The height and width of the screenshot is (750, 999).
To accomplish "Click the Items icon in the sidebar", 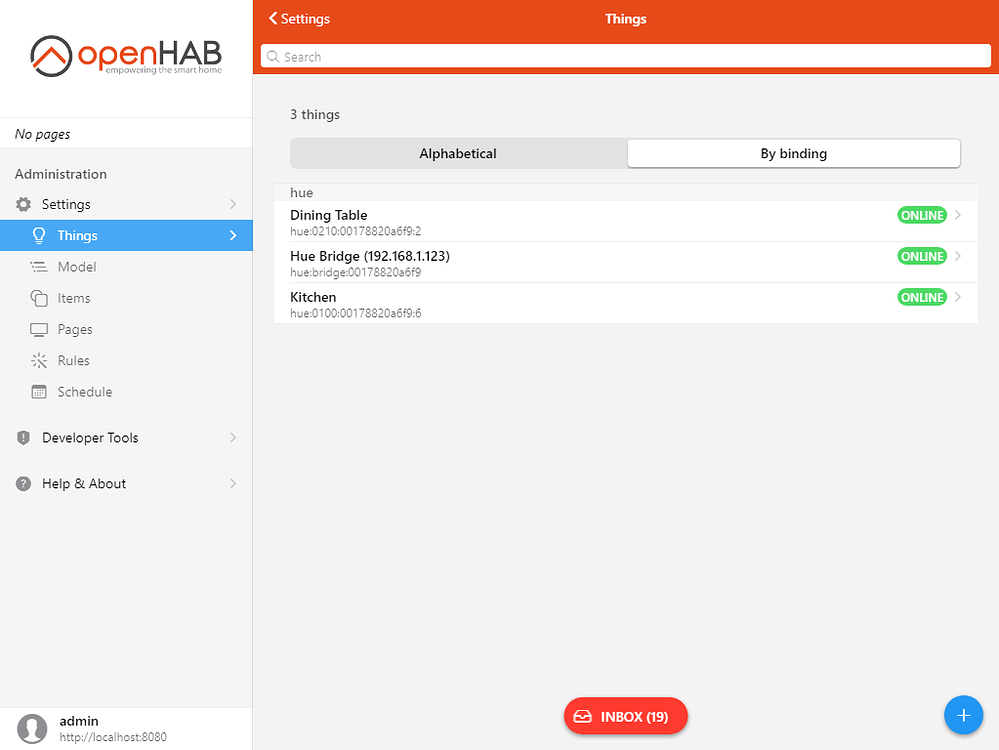I will 40,298.
